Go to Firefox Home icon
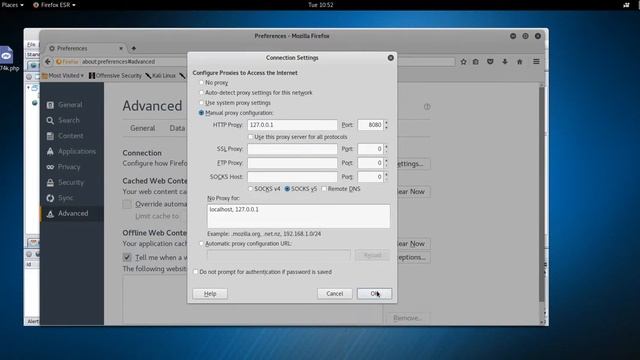Screen dimensions: 640x360 click(x=520, y=62)
